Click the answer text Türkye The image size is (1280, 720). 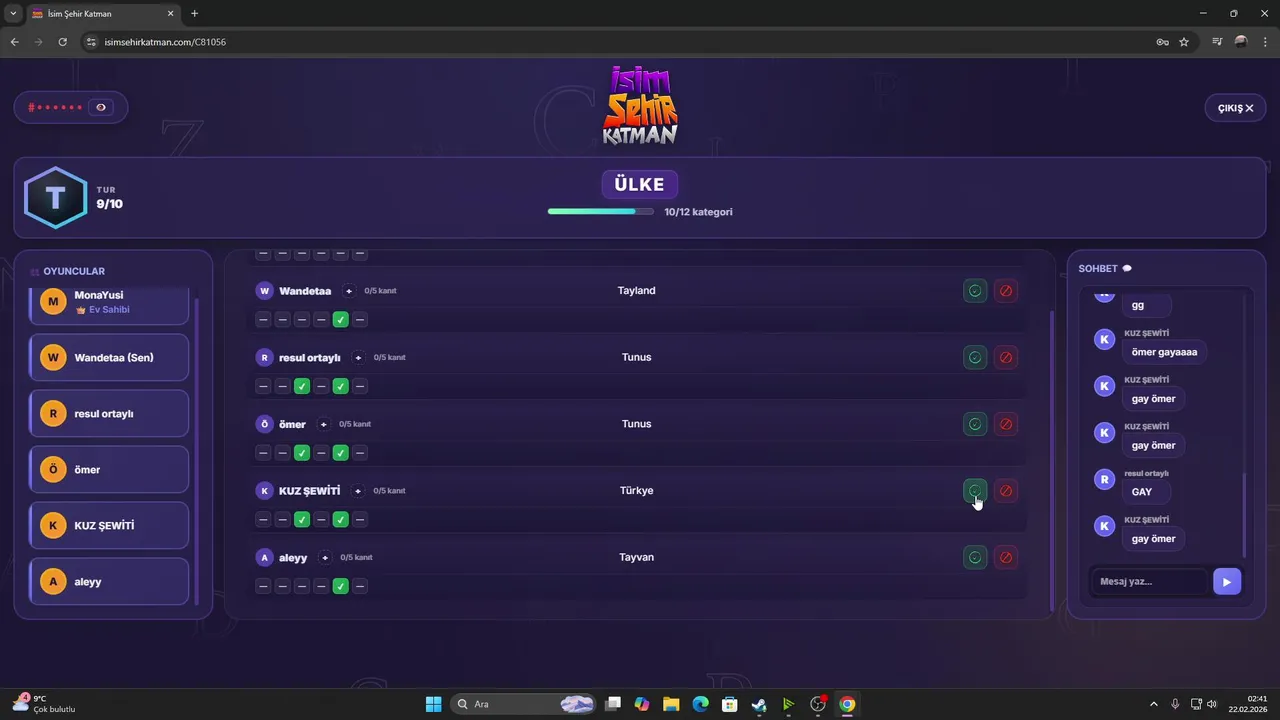[637, 491]
